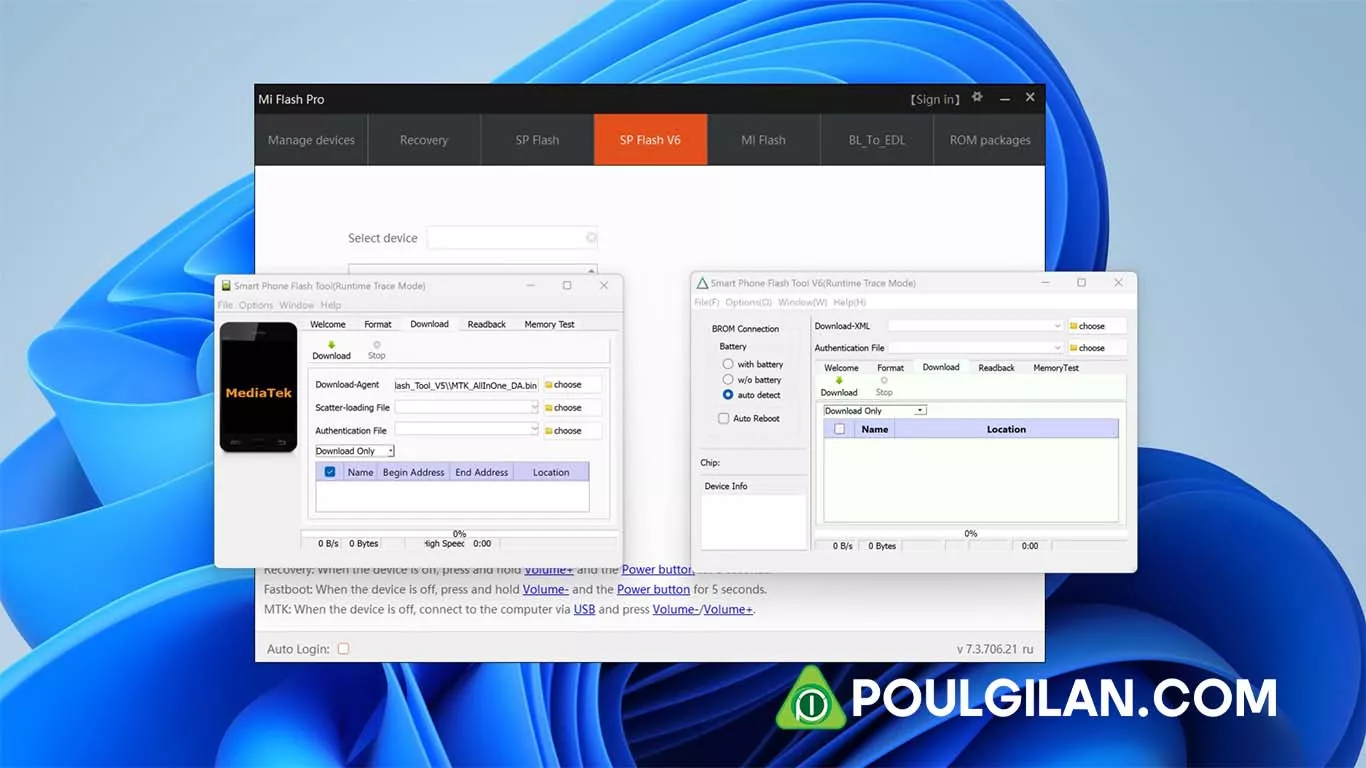Select with battery radio button
1366x768 pixels.
click(728, 364)
